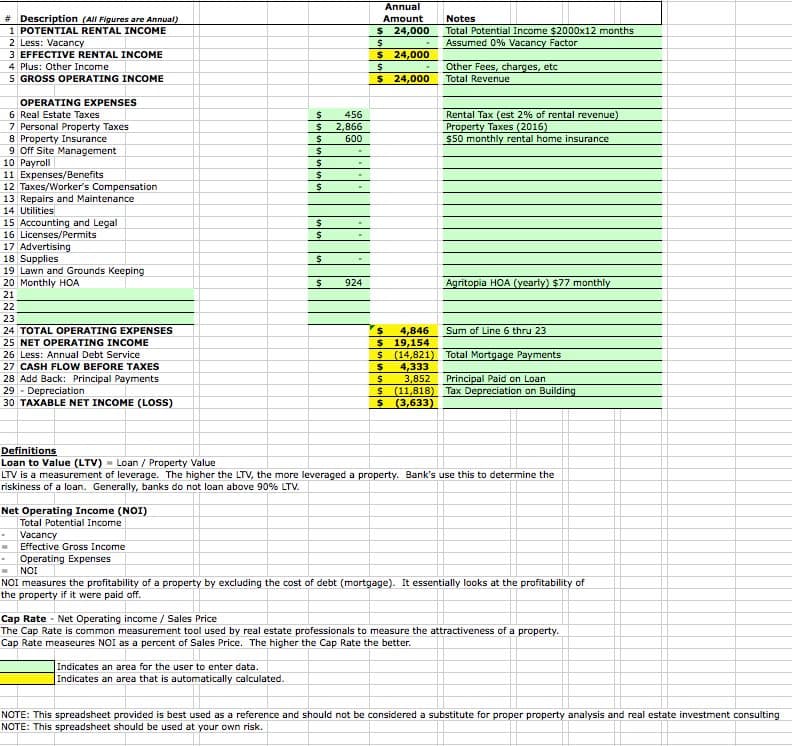Click the 'Plus: Other Income' label
792x746 pixels.
click(x=64, y=67)
